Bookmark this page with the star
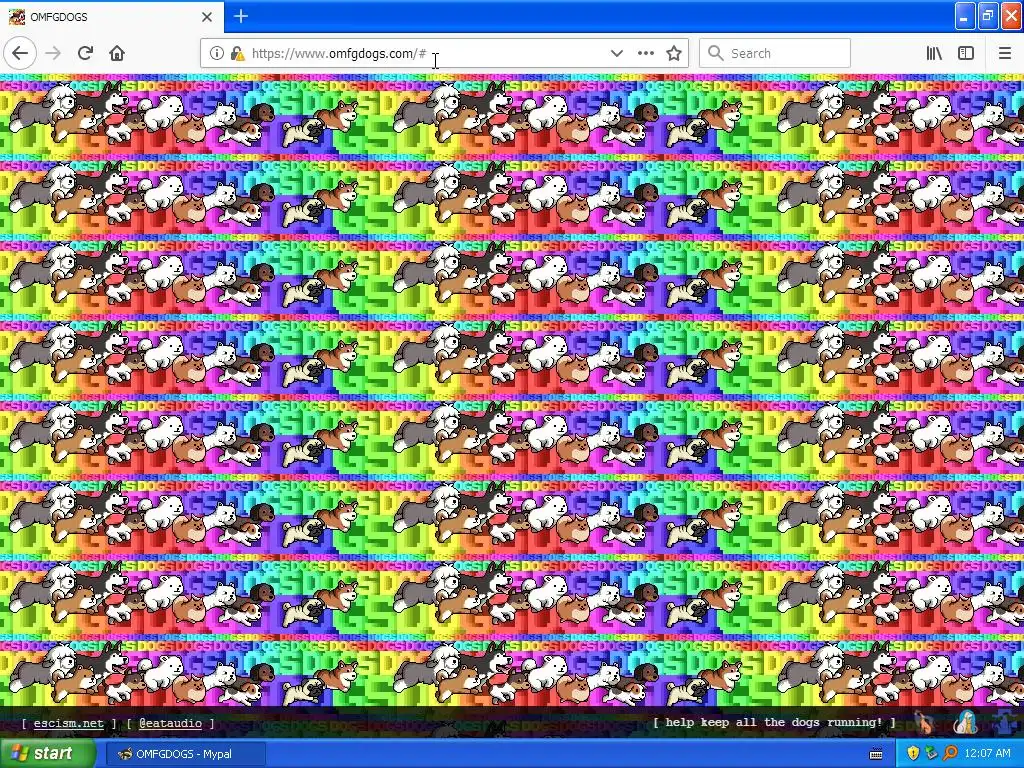The width and height of the screenshot is (1024, 768). pyautogui.click(x=674, y=53)
